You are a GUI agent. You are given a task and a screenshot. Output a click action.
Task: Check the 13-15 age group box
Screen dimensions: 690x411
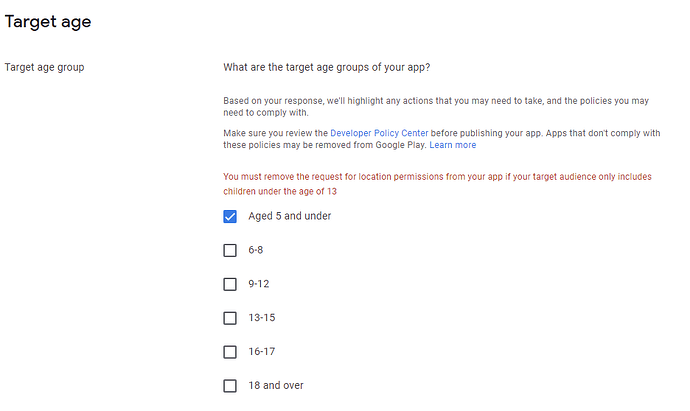230,318
